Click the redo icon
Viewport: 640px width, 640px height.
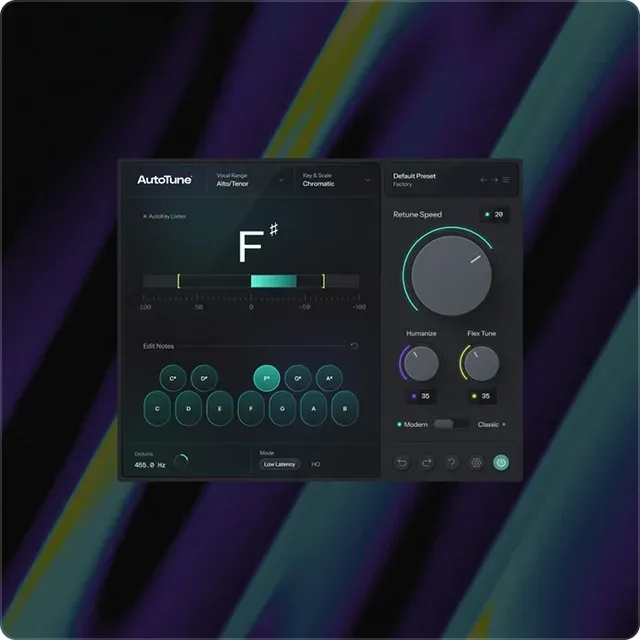427,463
